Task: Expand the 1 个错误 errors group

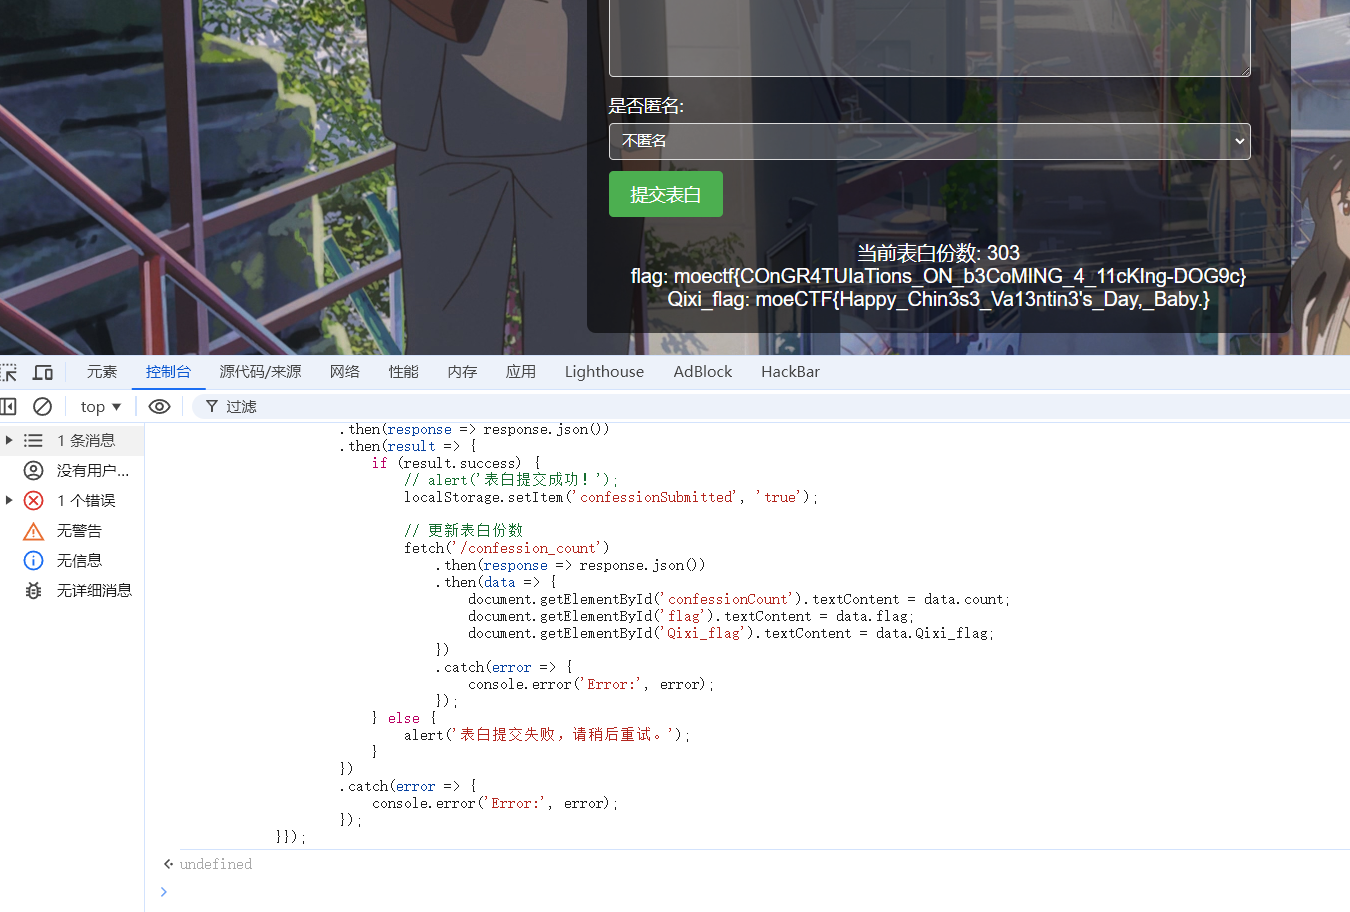Action: coord(9,500)
